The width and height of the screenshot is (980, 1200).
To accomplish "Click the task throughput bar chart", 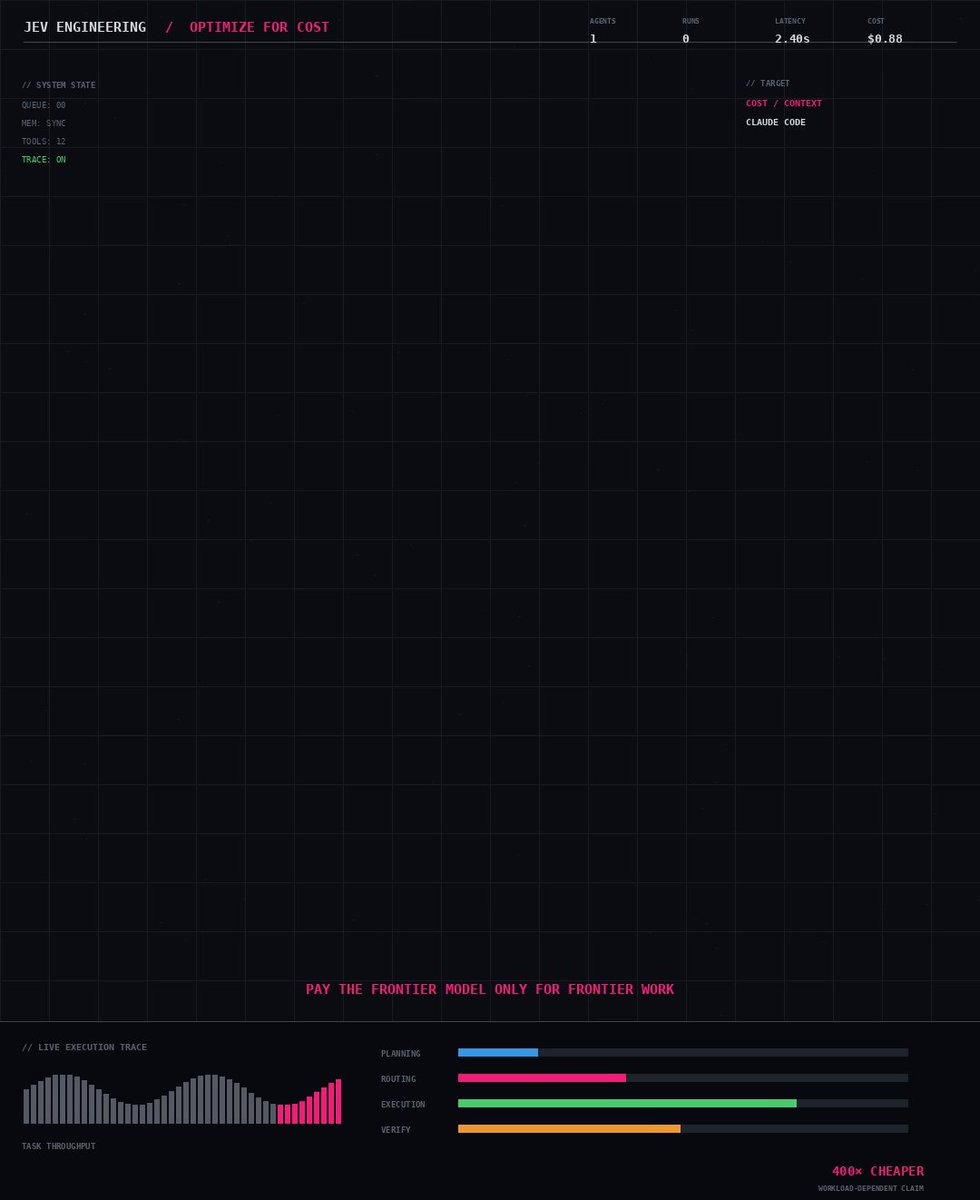I will click(x=182, y=1099).
